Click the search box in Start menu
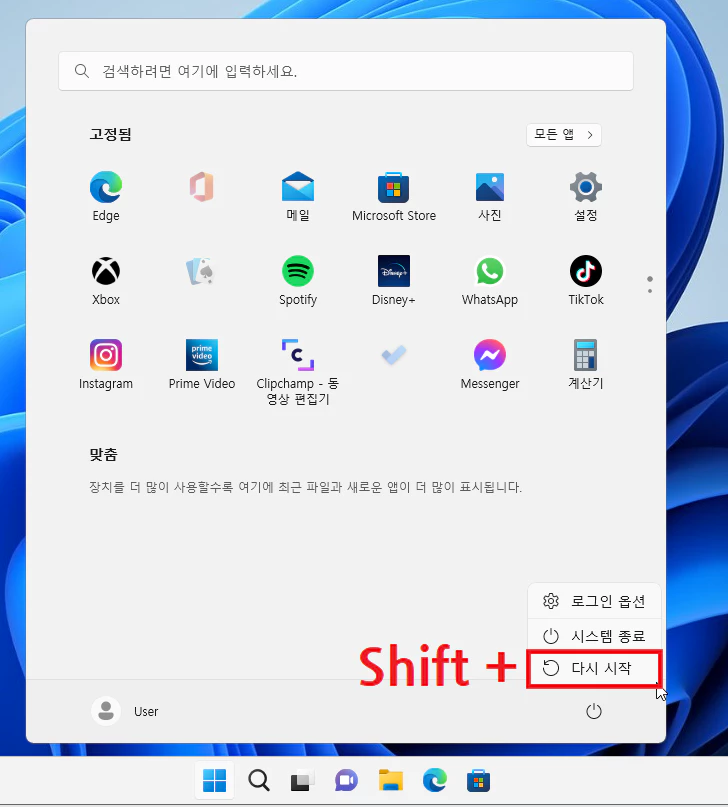The height and width of the screenshot is (807, 728). pos(346,71)
